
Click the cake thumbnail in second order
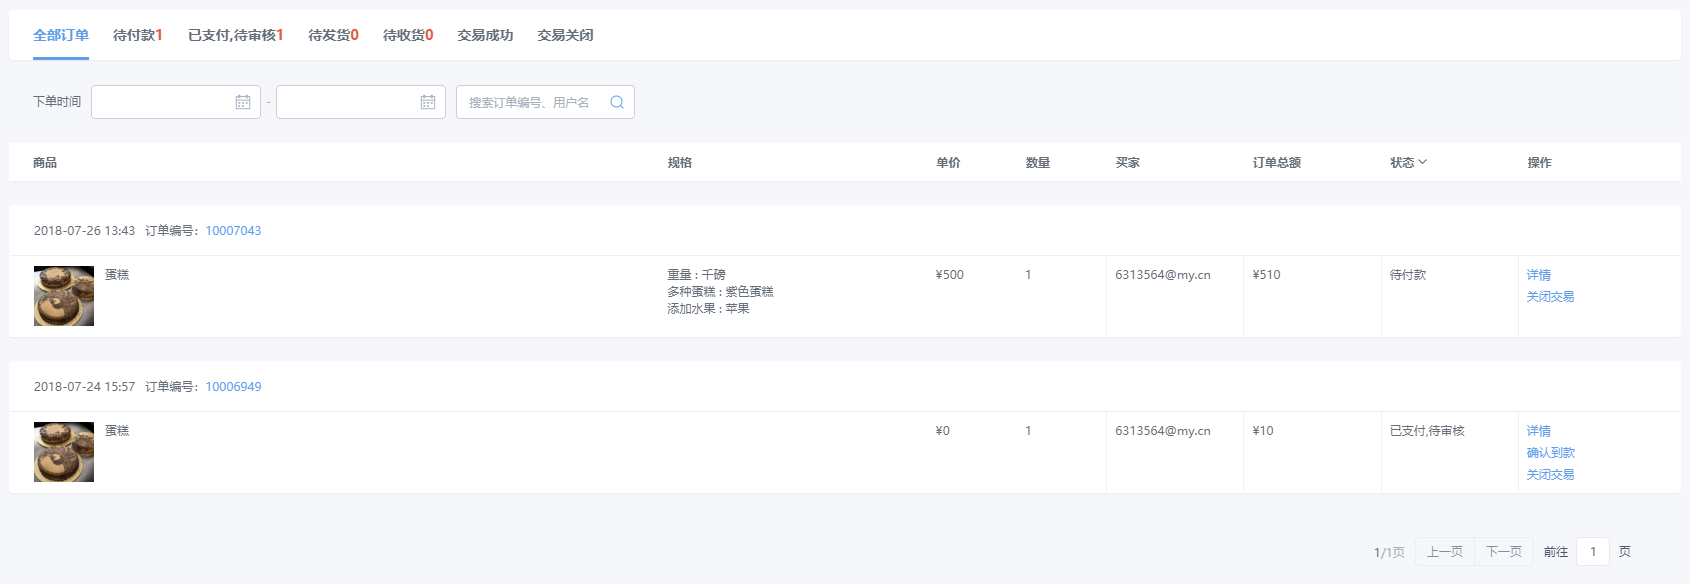[x=64, y=452]
